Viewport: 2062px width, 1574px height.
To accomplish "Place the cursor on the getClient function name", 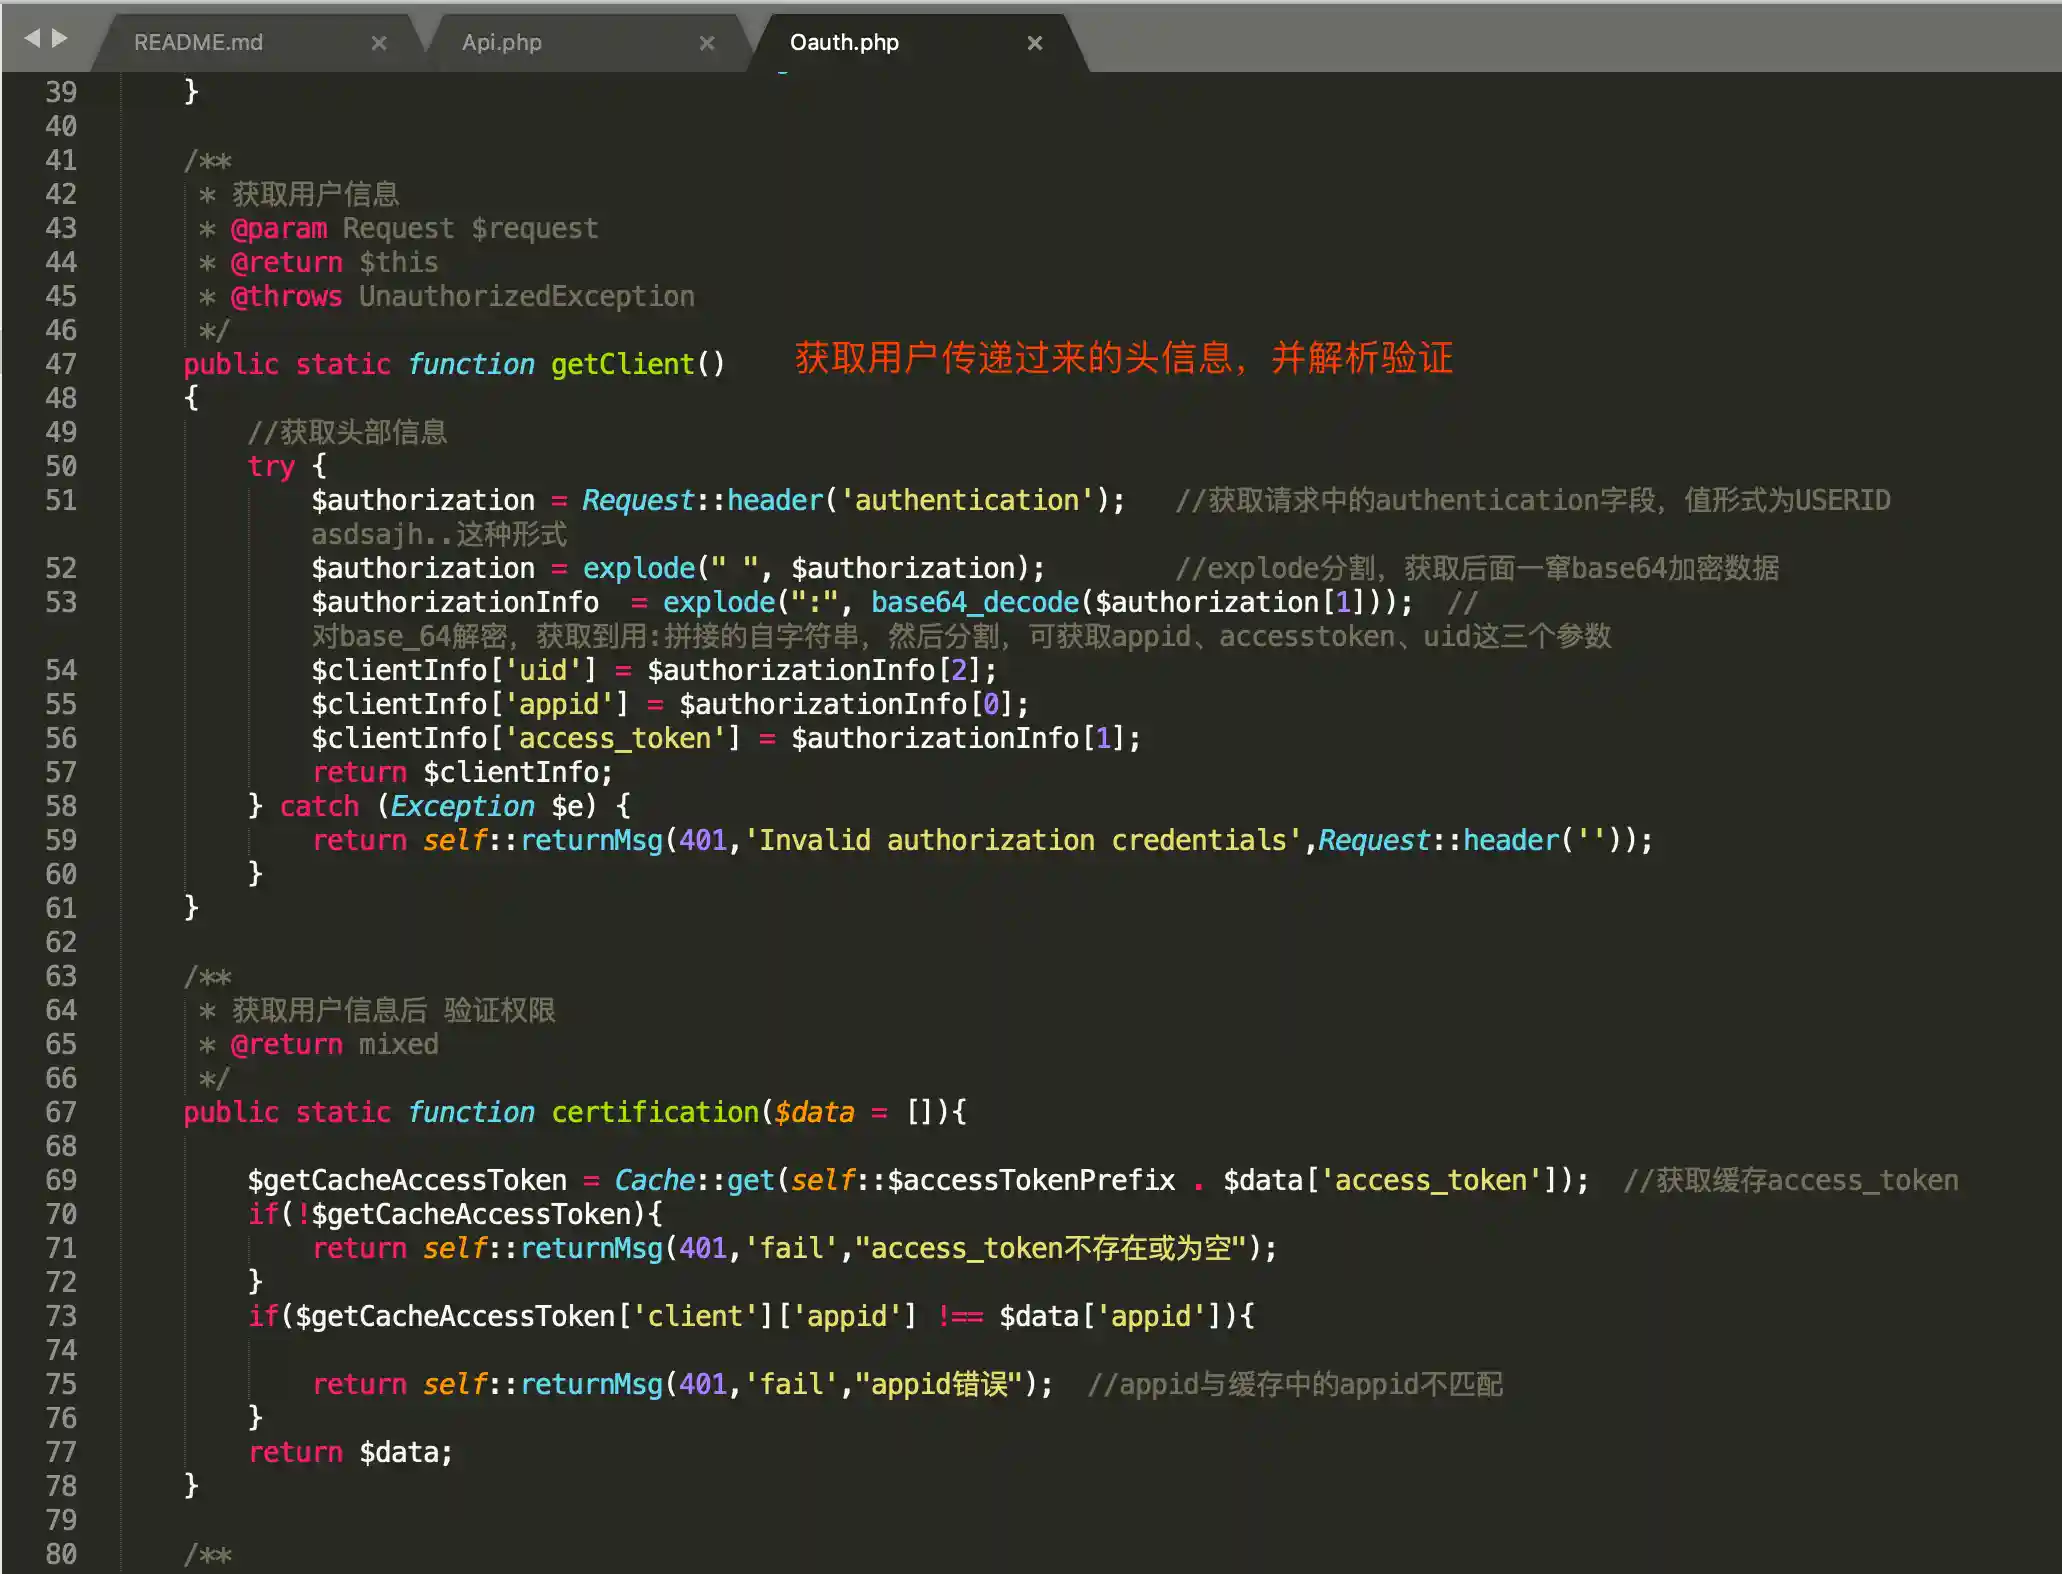I will click(622, 364).
